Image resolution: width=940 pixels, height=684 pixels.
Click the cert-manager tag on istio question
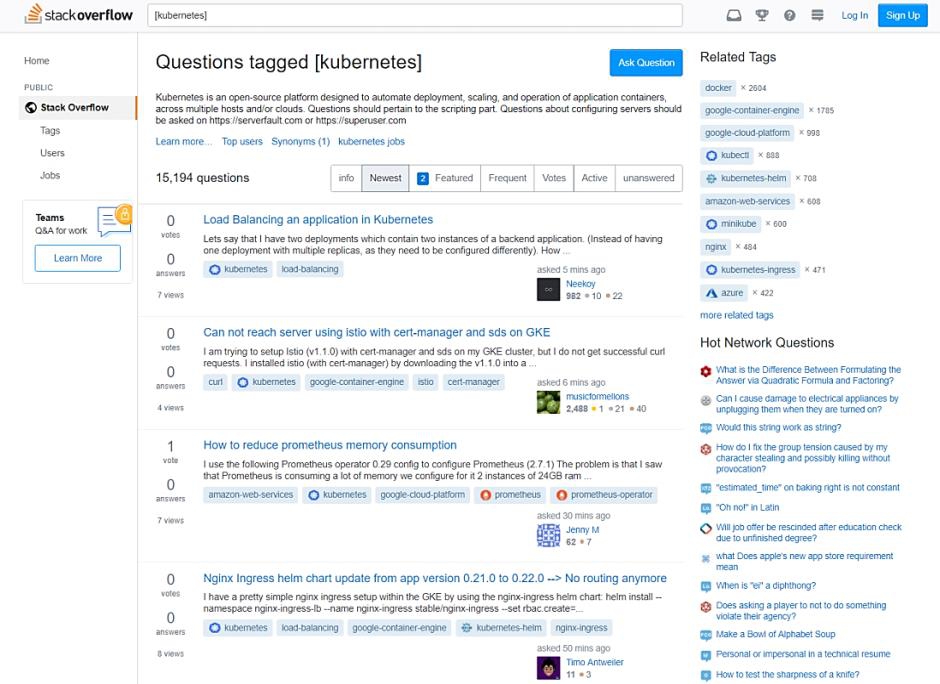point(473,382)
